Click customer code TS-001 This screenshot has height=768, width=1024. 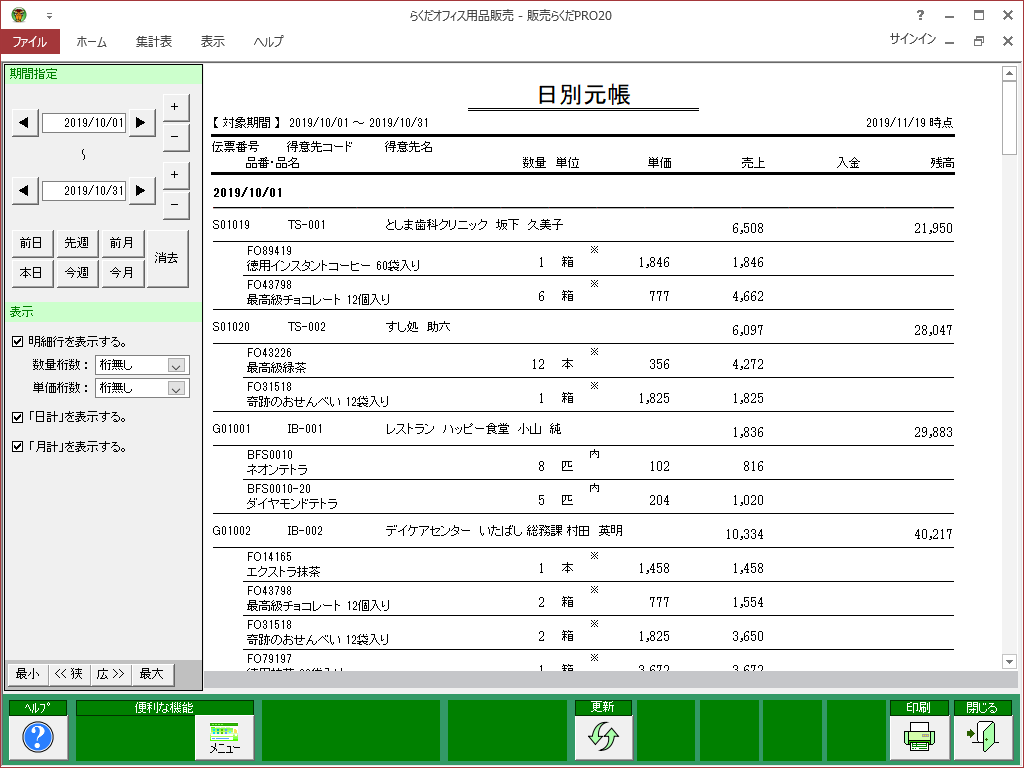306,225
